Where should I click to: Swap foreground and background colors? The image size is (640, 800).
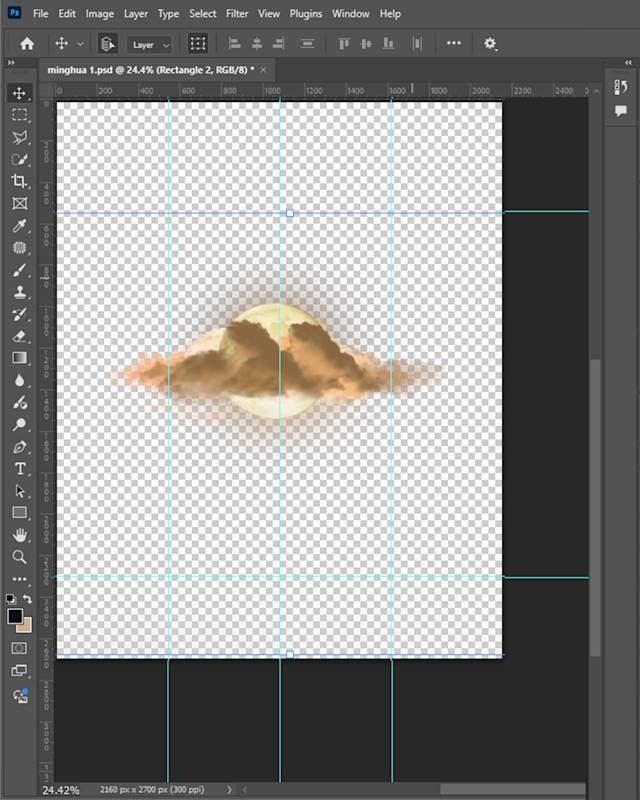tap(28, 599)
